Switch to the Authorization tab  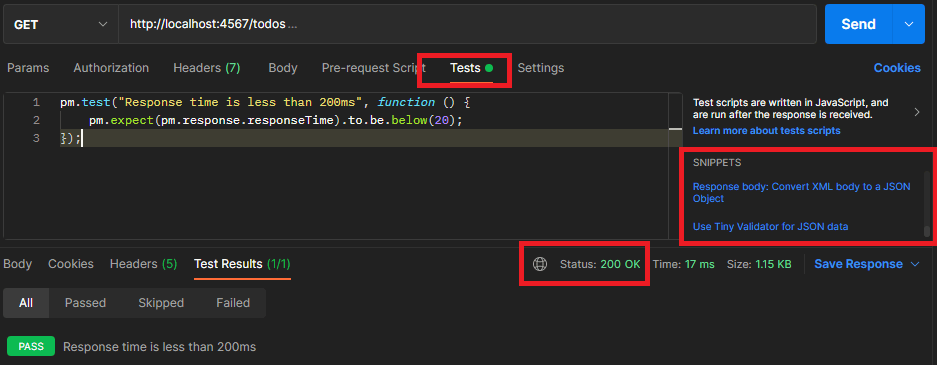111,68
